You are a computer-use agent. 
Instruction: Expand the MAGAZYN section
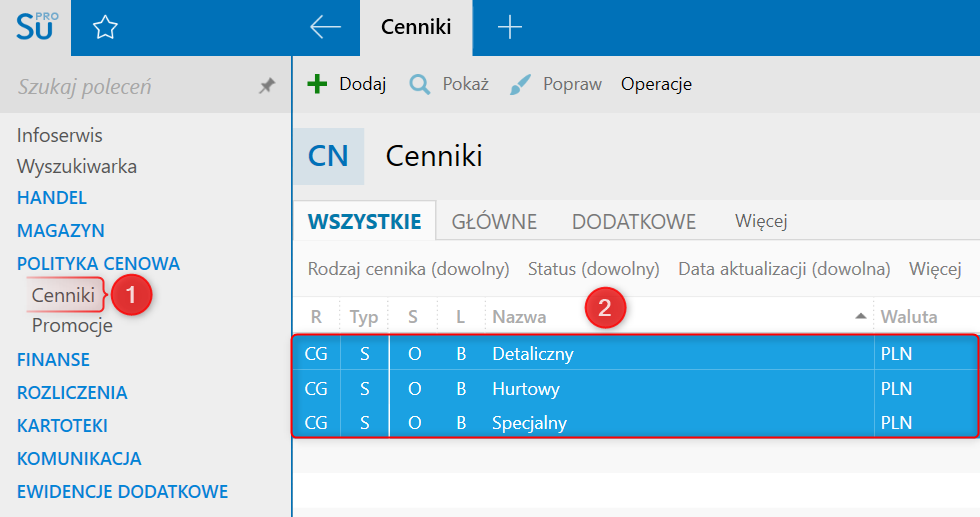click(x=61, y=231)
